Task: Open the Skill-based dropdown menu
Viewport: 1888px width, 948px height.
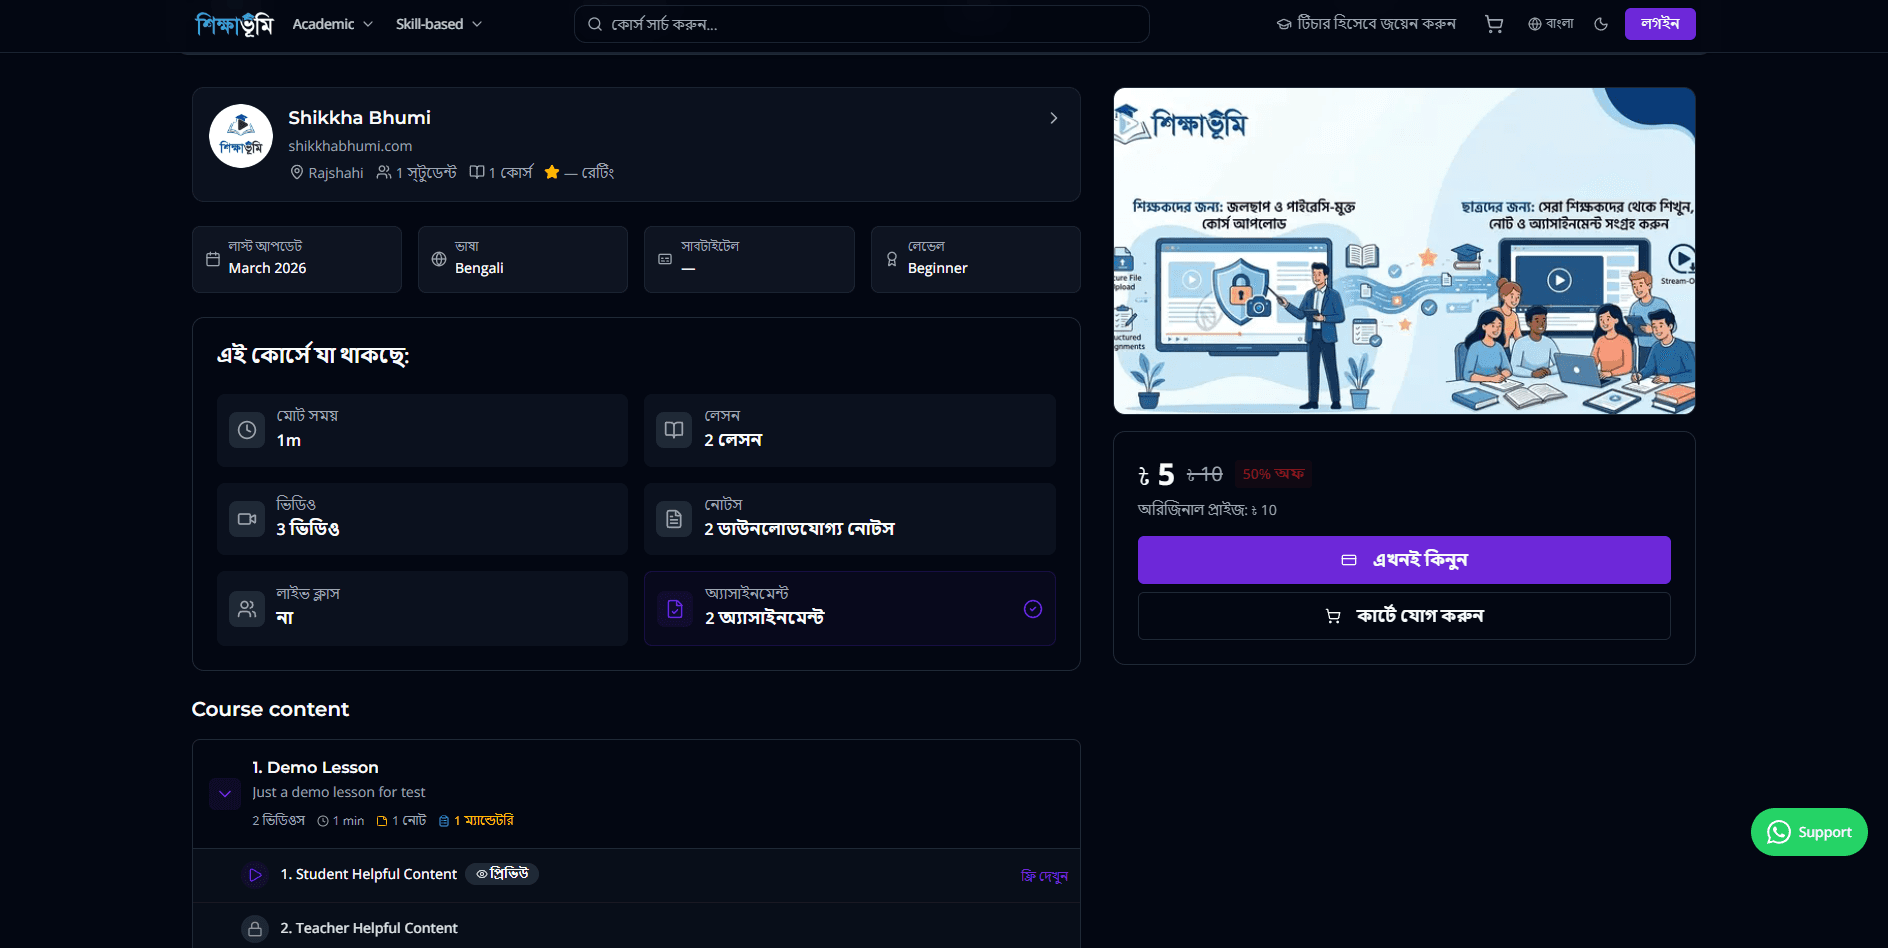Action: click(438, 24)
